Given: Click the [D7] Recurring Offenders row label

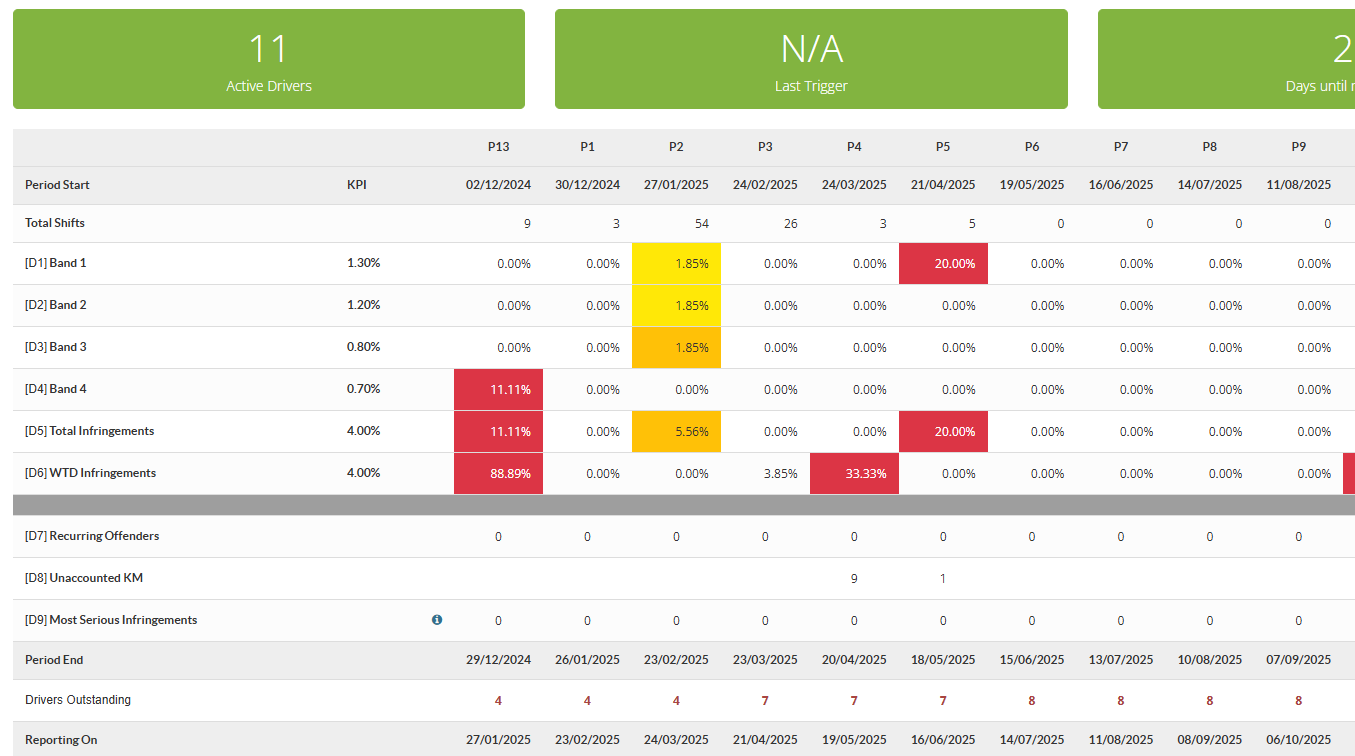Looking at the screenshot, I should [x=92, y=536].
